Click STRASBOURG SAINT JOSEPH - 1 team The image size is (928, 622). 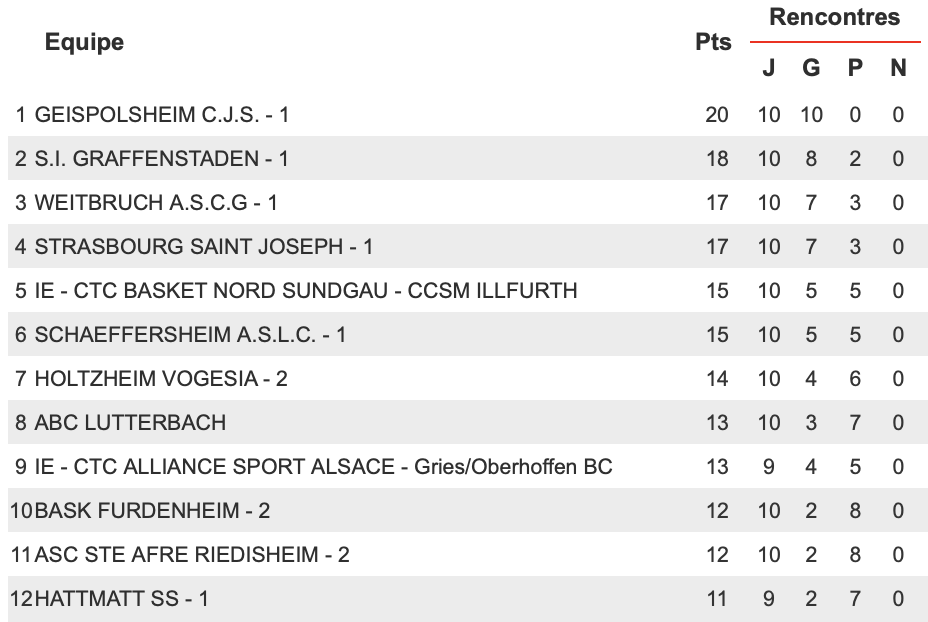coord(204,246)
